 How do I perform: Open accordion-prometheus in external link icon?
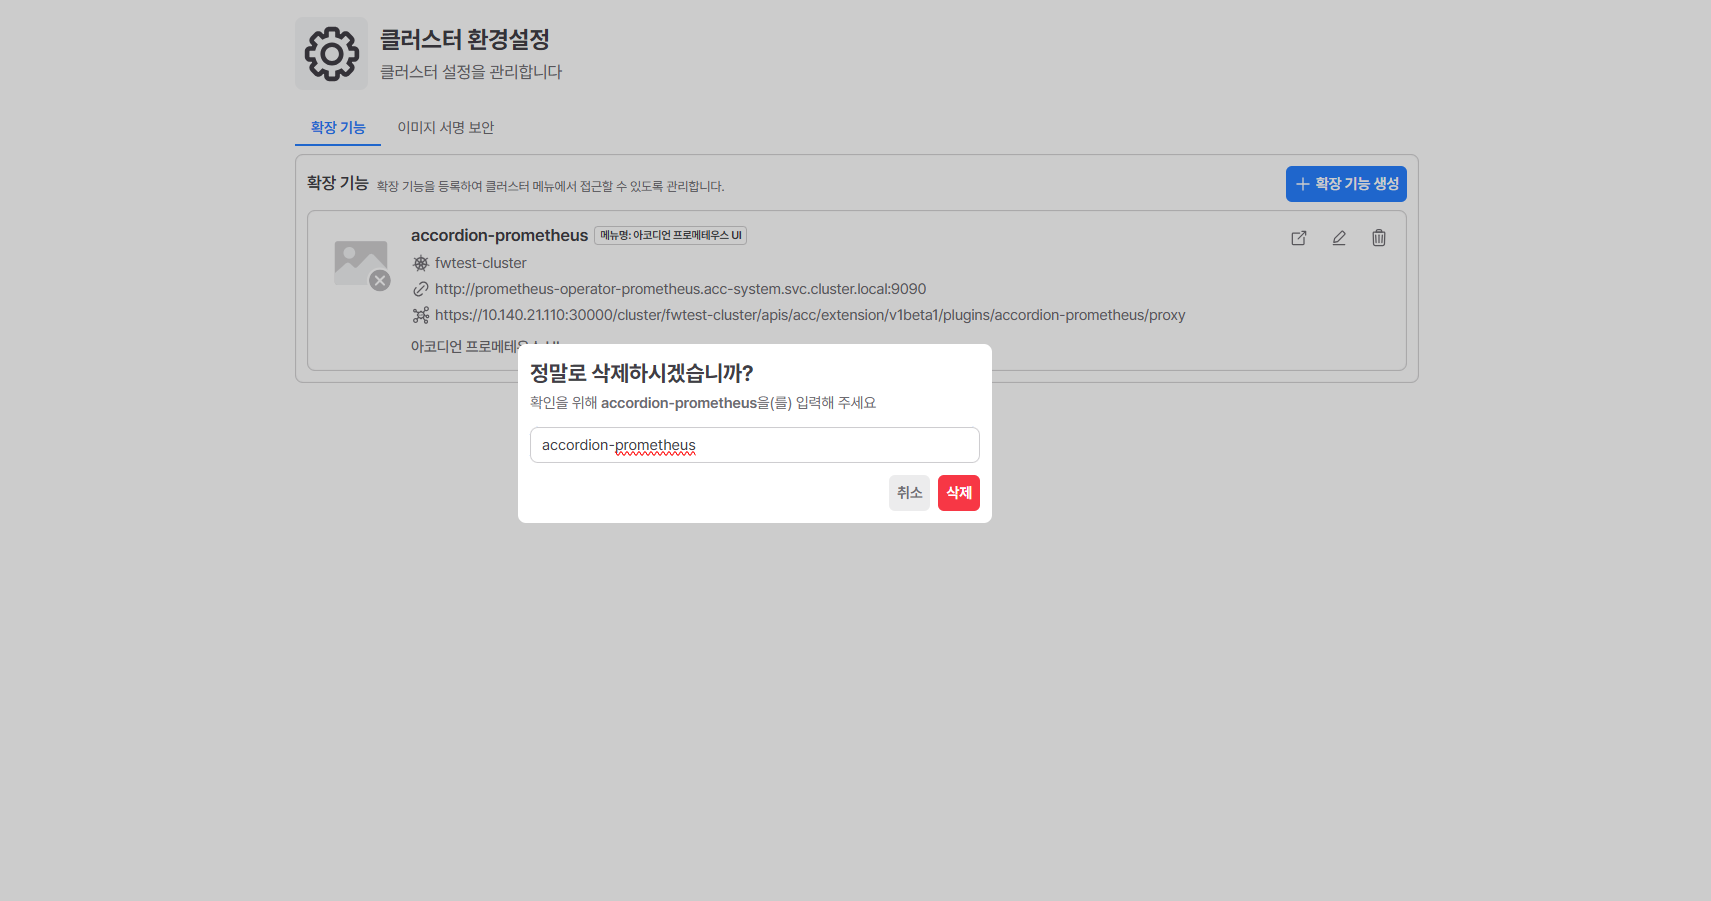click(x=1299, y=238)
